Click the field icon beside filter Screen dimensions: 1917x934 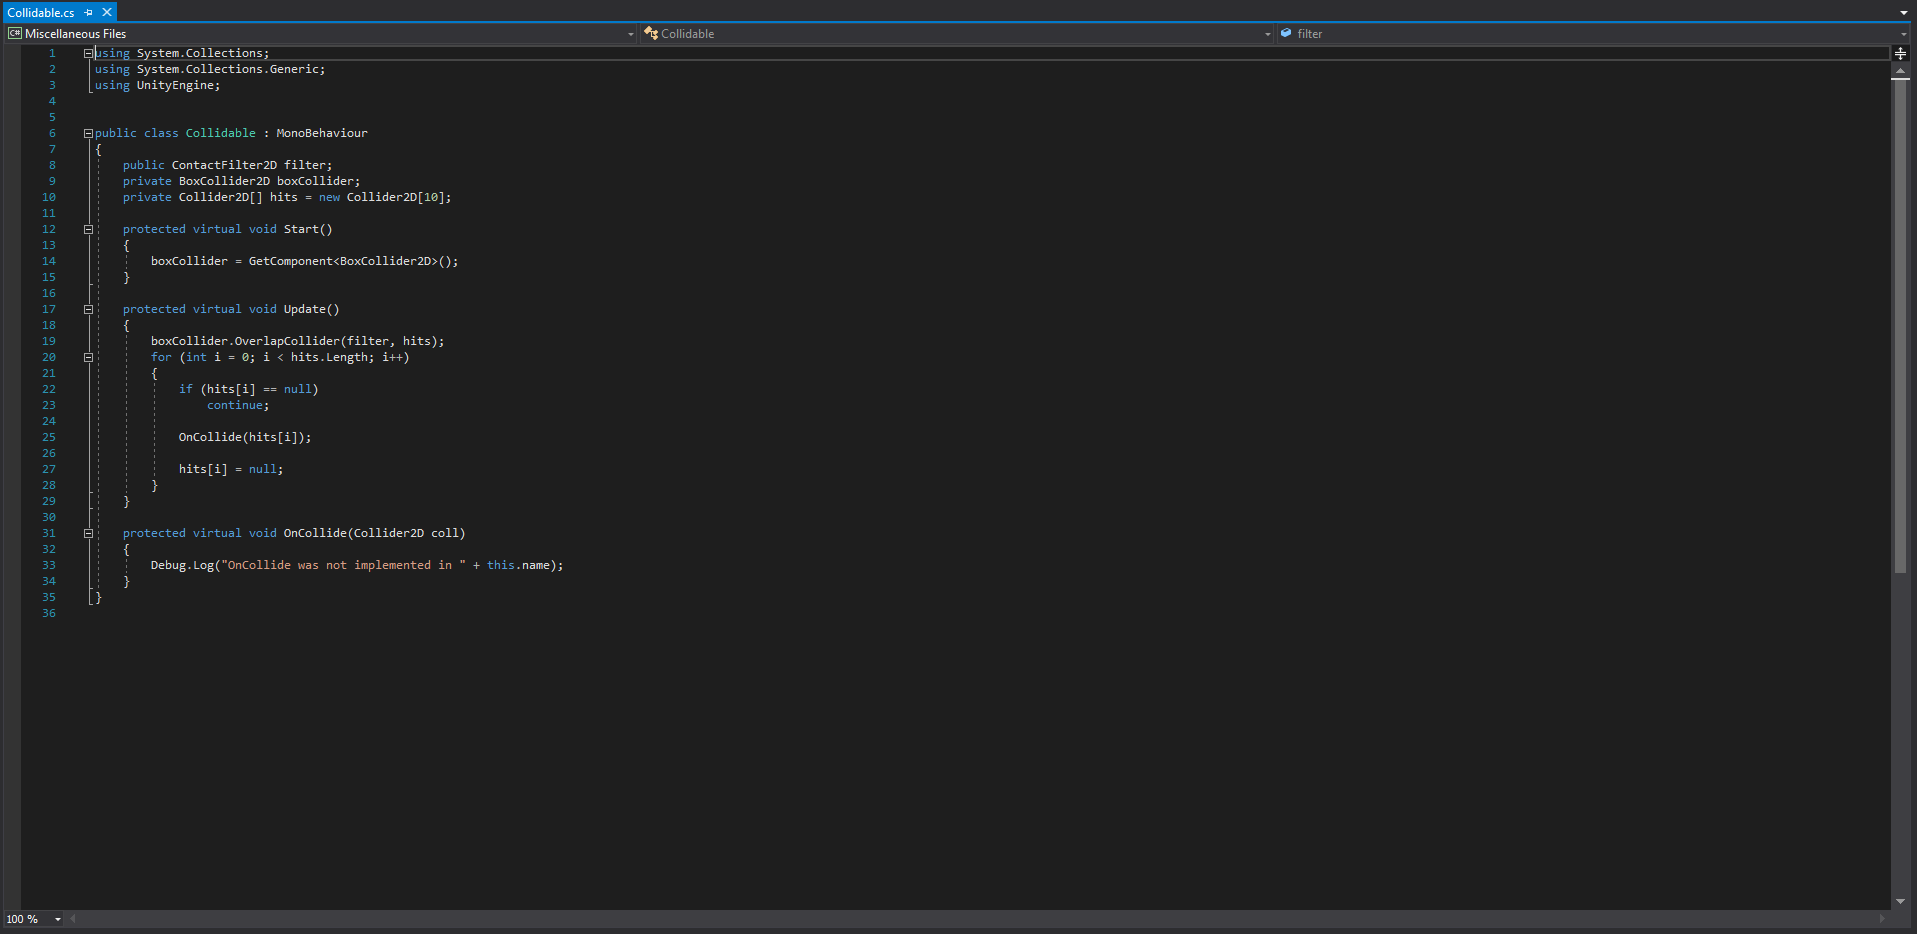pos(1287,33)
